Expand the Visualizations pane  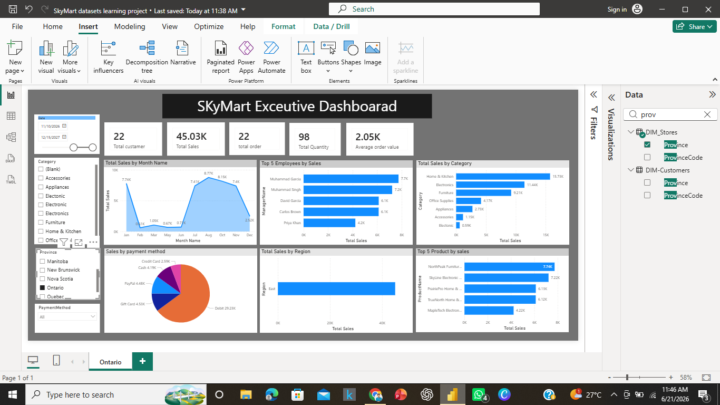click(x=611, y=97)
